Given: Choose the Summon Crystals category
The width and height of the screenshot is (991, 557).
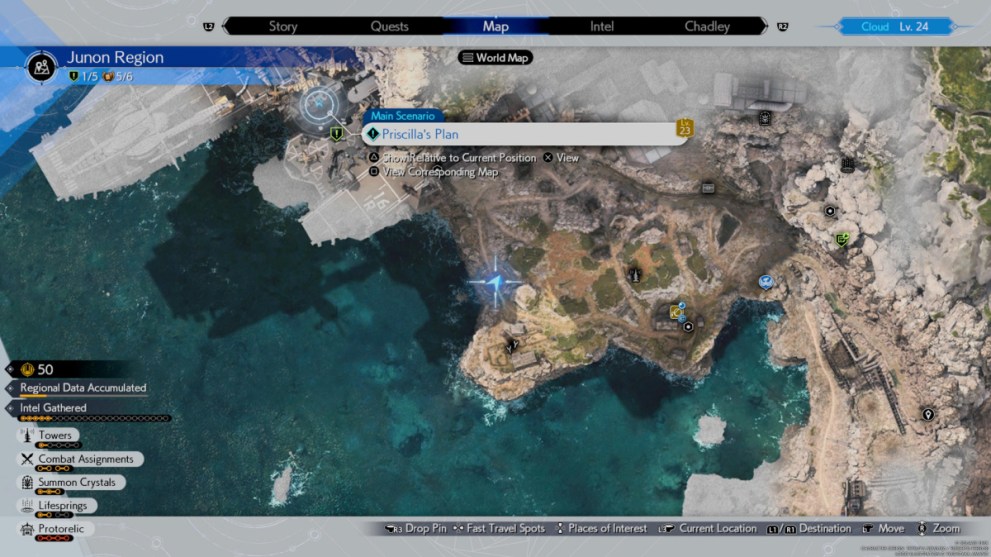Looking at the screenshot, I should [76, 482].
